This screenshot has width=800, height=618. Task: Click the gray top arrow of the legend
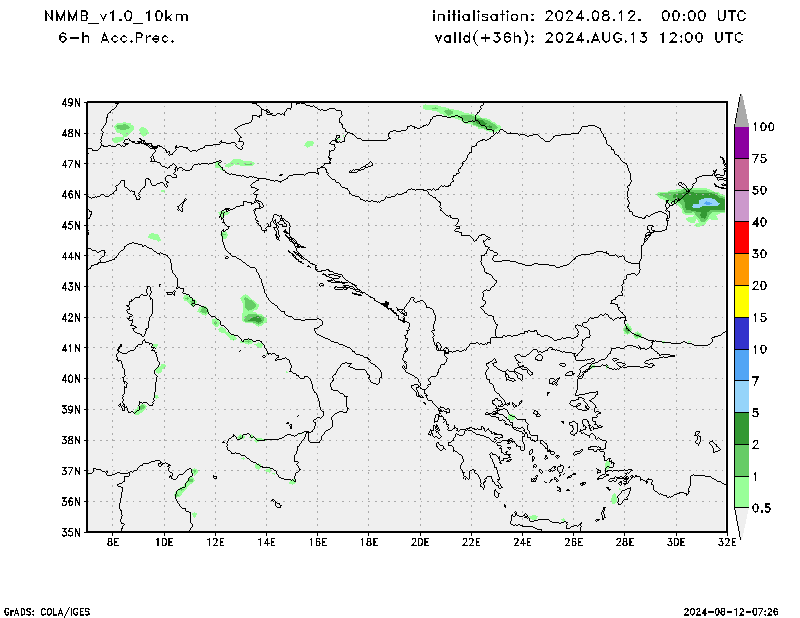741,110
